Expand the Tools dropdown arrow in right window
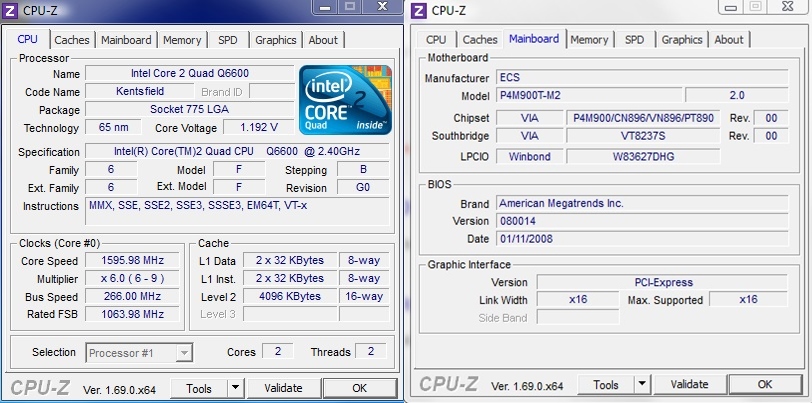The image size is (812, 403). coord(642,384)
